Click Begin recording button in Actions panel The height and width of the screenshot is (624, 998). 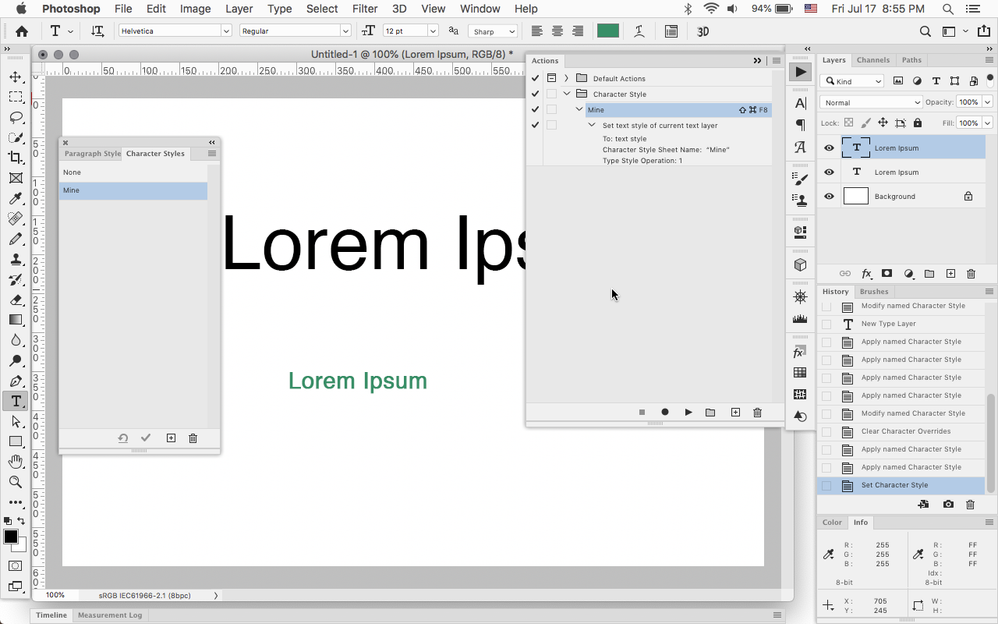[665, 412]
